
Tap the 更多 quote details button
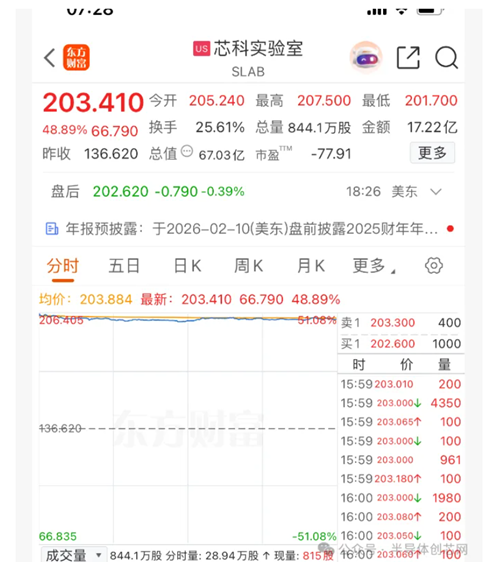(x=432, y=153)
